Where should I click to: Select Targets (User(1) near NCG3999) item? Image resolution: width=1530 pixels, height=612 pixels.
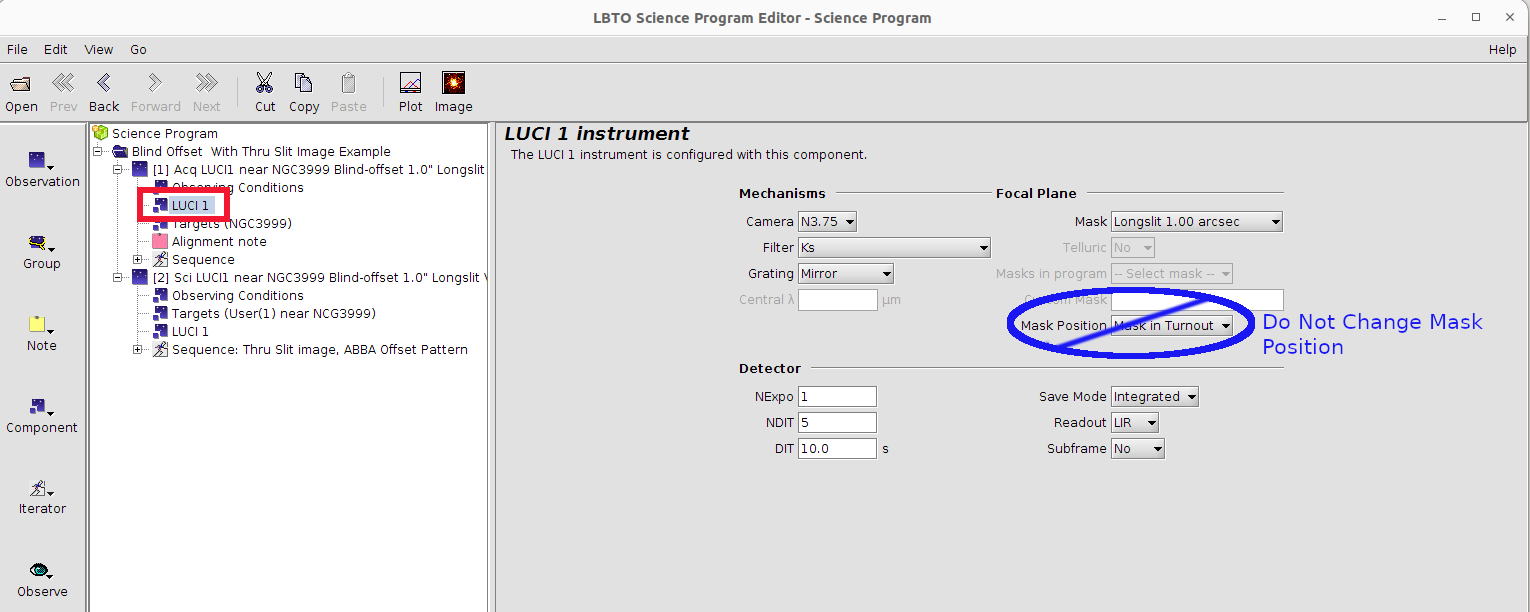point(273,314)
